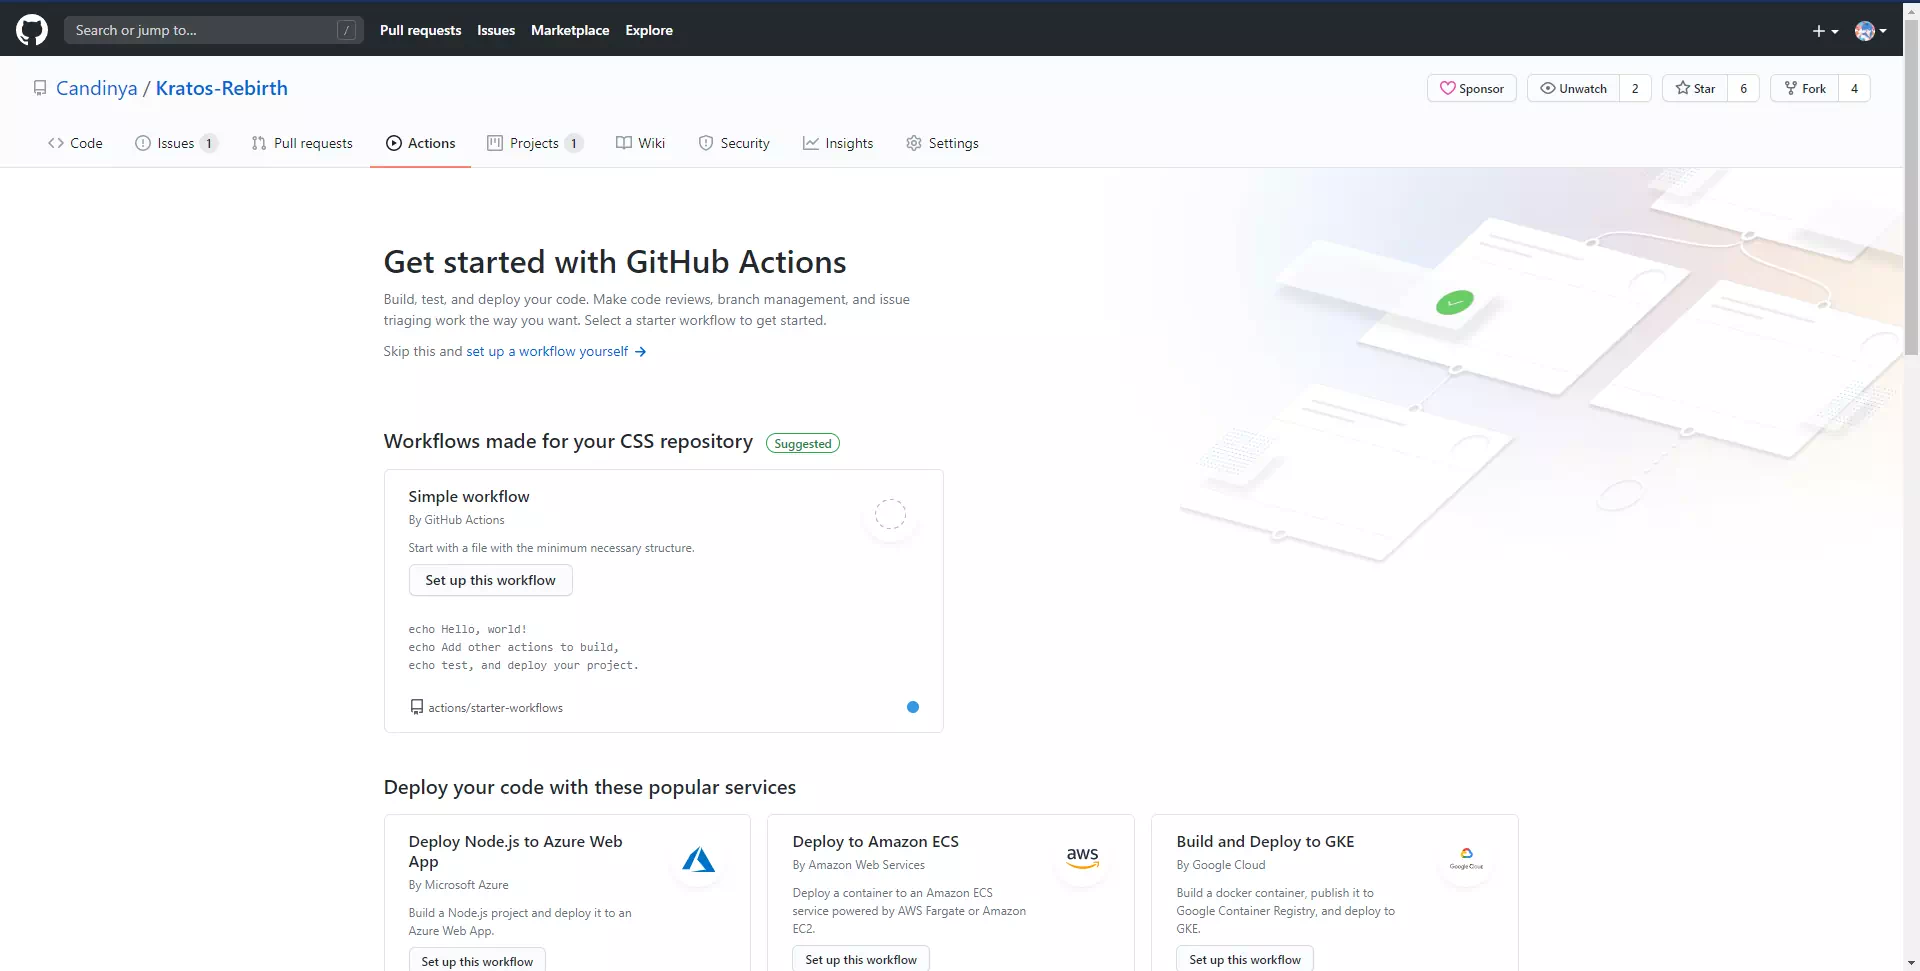Screen dimensions: 1920x971
Task: View the forks count 4
Action: 1854,88
